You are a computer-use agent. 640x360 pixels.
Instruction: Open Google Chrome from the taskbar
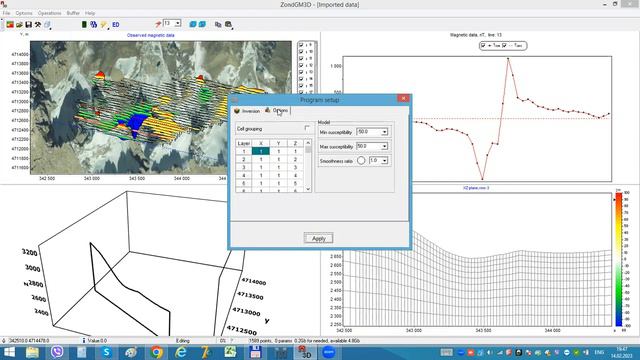156,352
